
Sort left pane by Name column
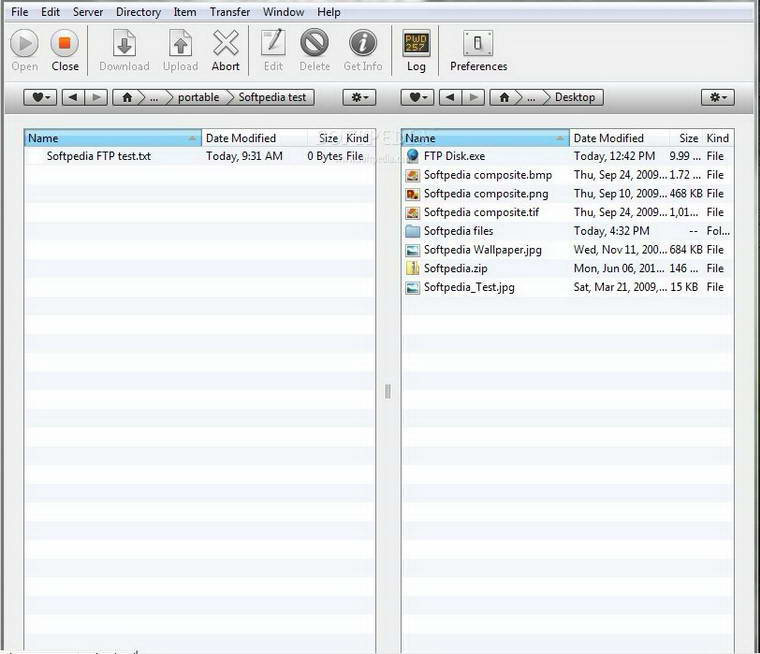click(113, 138)
